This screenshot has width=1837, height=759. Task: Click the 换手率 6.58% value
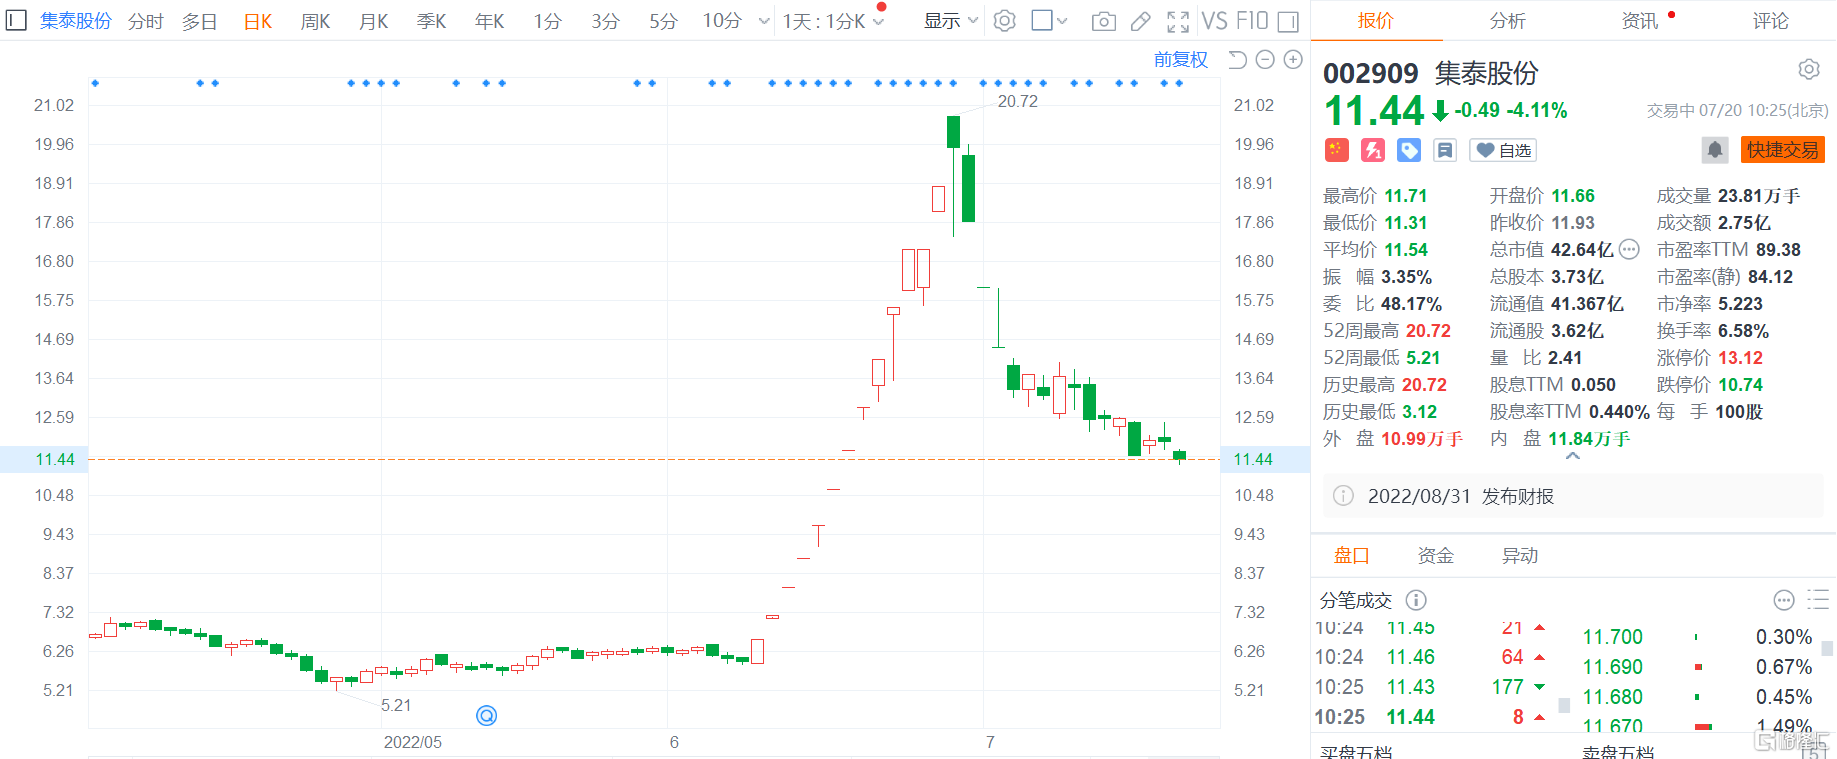click(x=1743, y=331)
